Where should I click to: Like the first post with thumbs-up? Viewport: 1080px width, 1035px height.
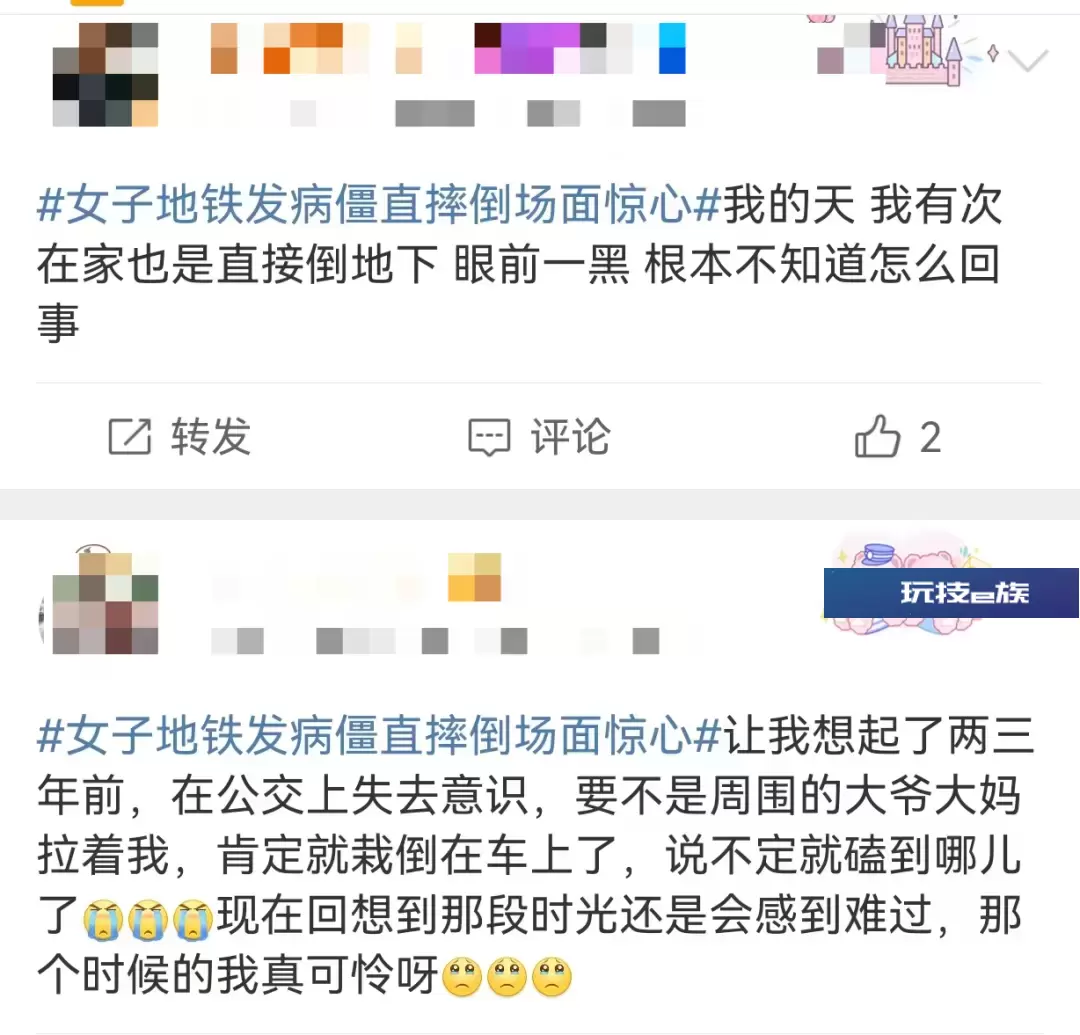point(877,436)
